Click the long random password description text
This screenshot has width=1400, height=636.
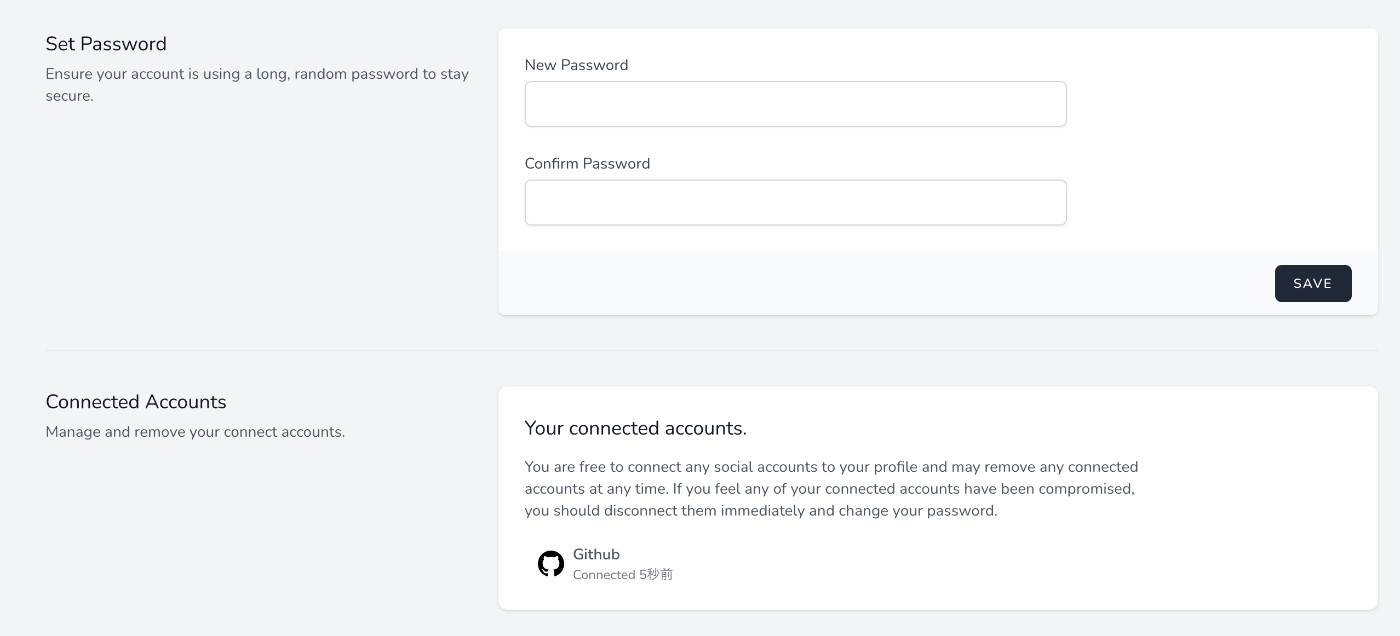pos(257,85)
